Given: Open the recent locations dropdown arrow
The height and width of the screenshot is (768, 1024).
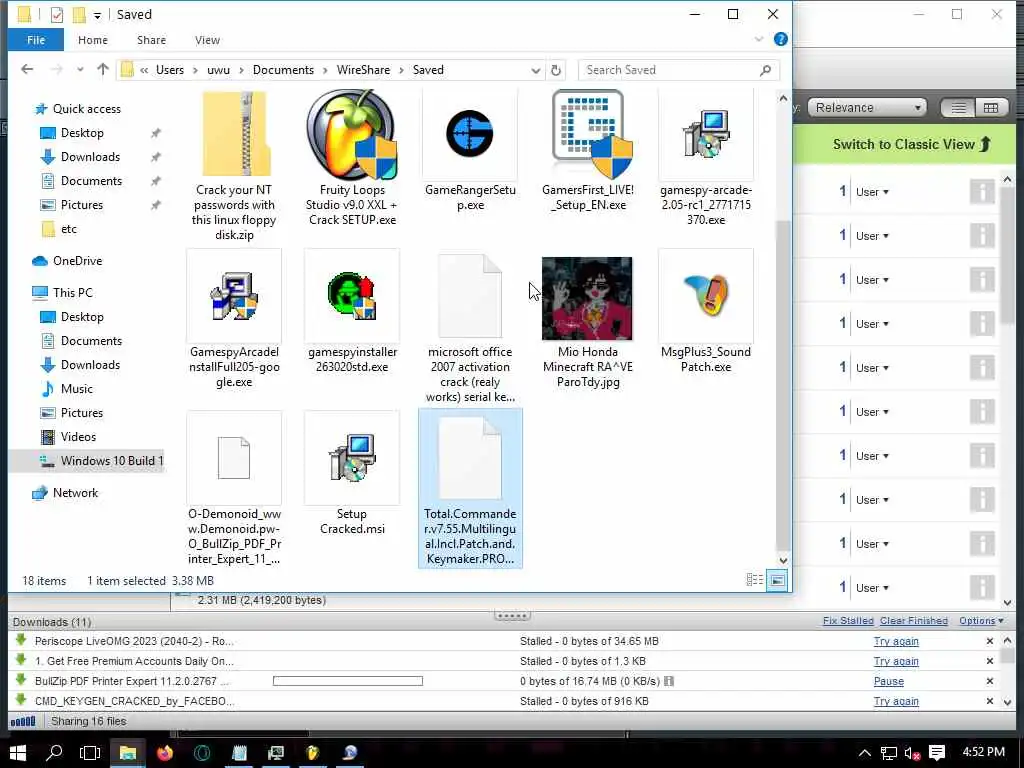Looking at the screenshot, I should [80, 69].
